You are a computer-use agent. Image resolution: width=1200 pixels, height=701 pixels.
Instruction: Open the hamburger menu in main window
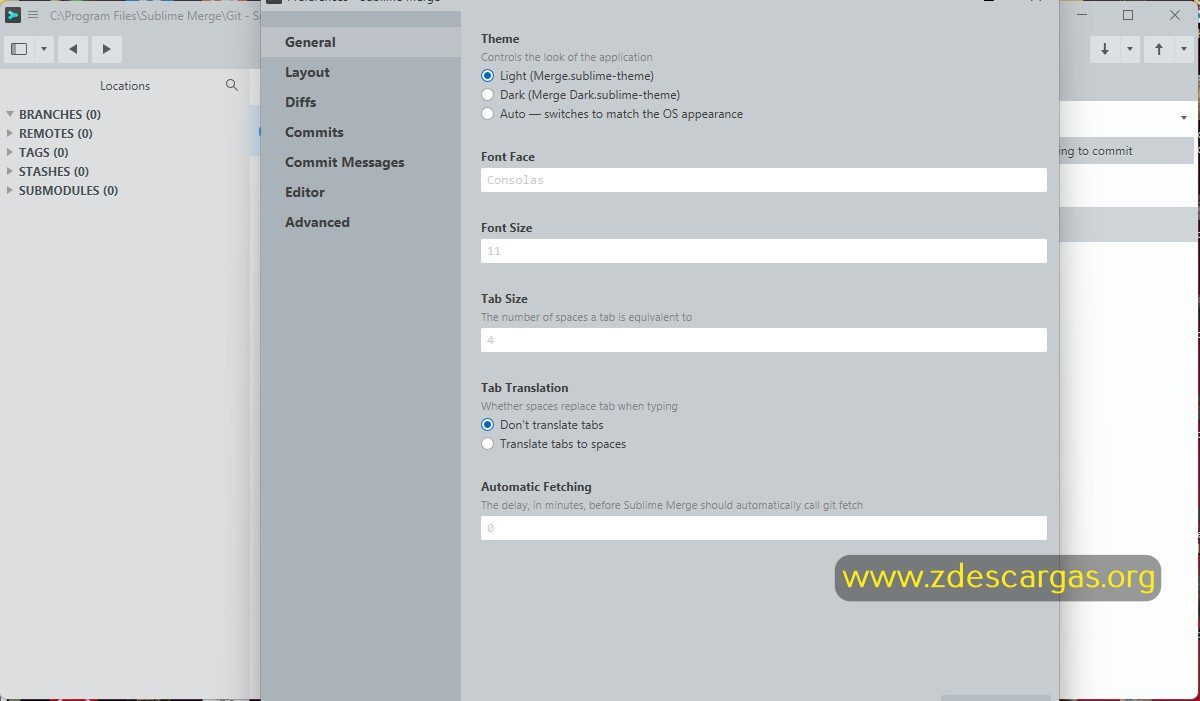click(x=33, y=15)
